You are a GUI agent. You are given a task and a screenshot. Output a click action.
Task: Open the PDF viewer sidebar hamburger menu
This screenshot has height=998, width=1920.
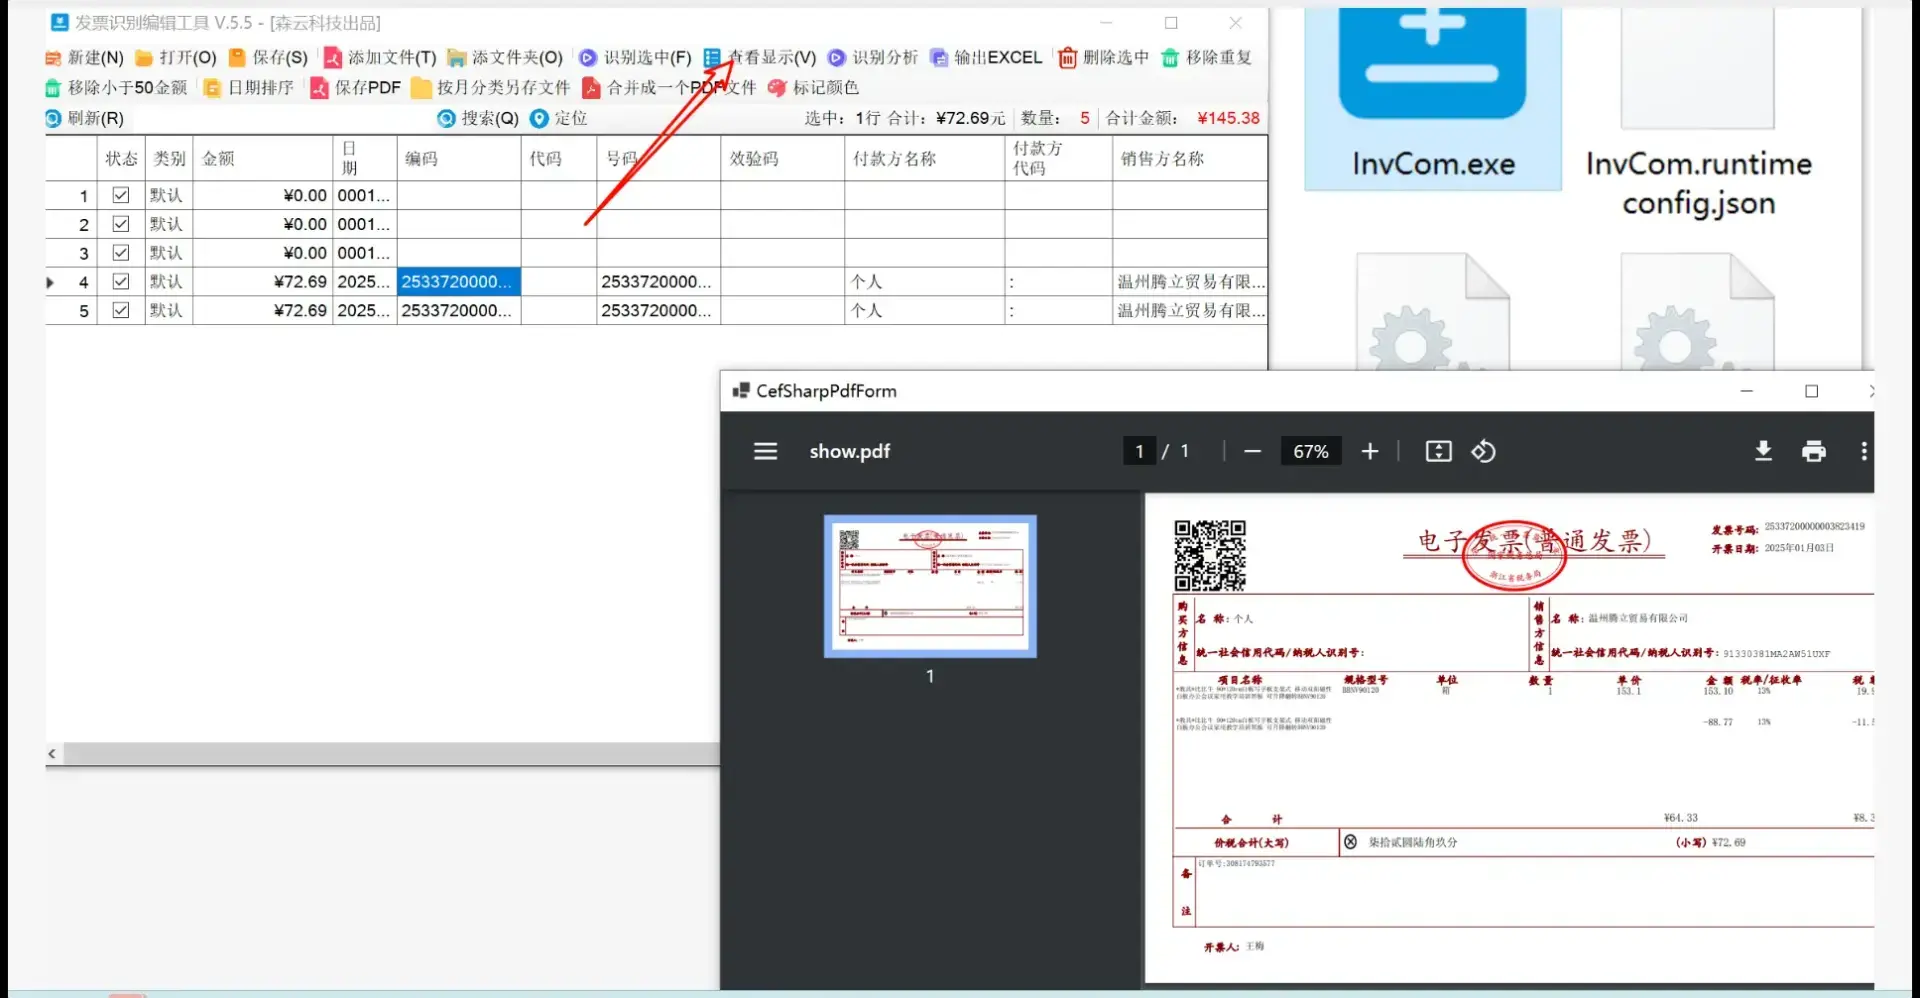coord(765,451)
